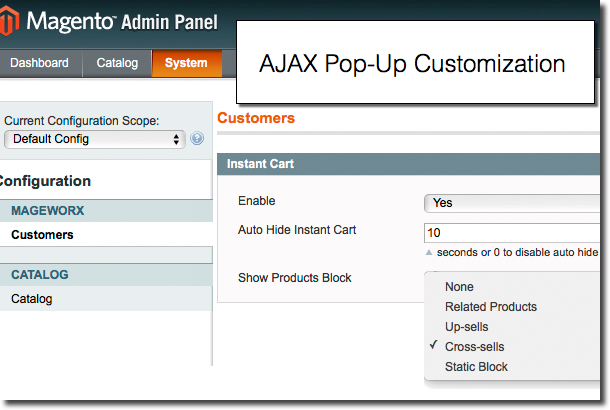This screenshot has width=610, height=410.
Task: Click the Auto Hide Instant Cart input field
Action: coord(512,233)
